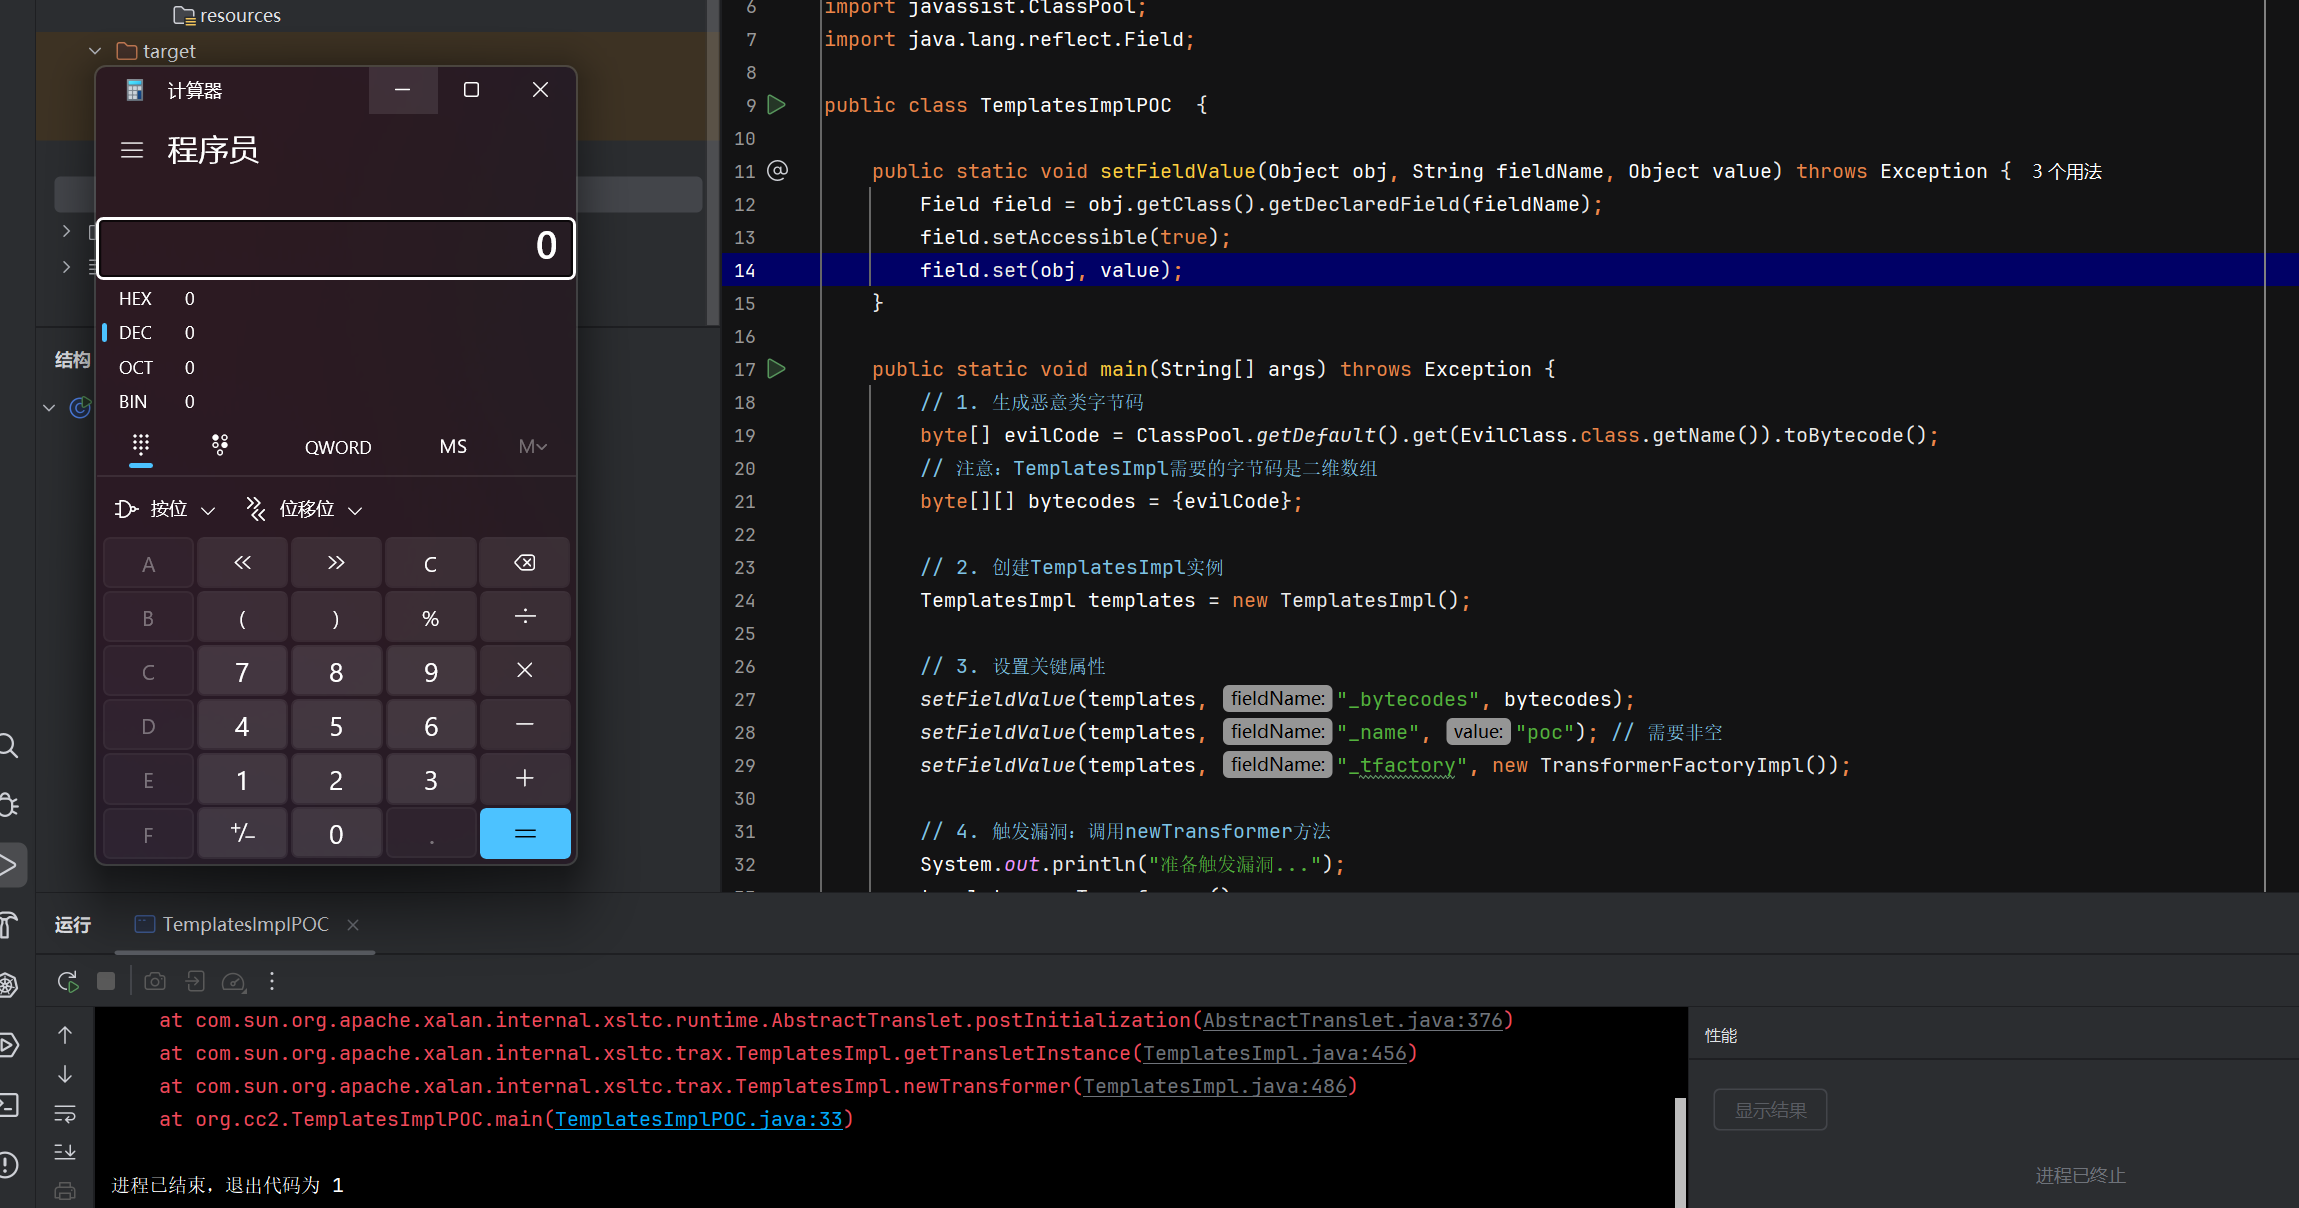
Task: Switch to the full keypad view icon
Action: (x=141, y=445)
